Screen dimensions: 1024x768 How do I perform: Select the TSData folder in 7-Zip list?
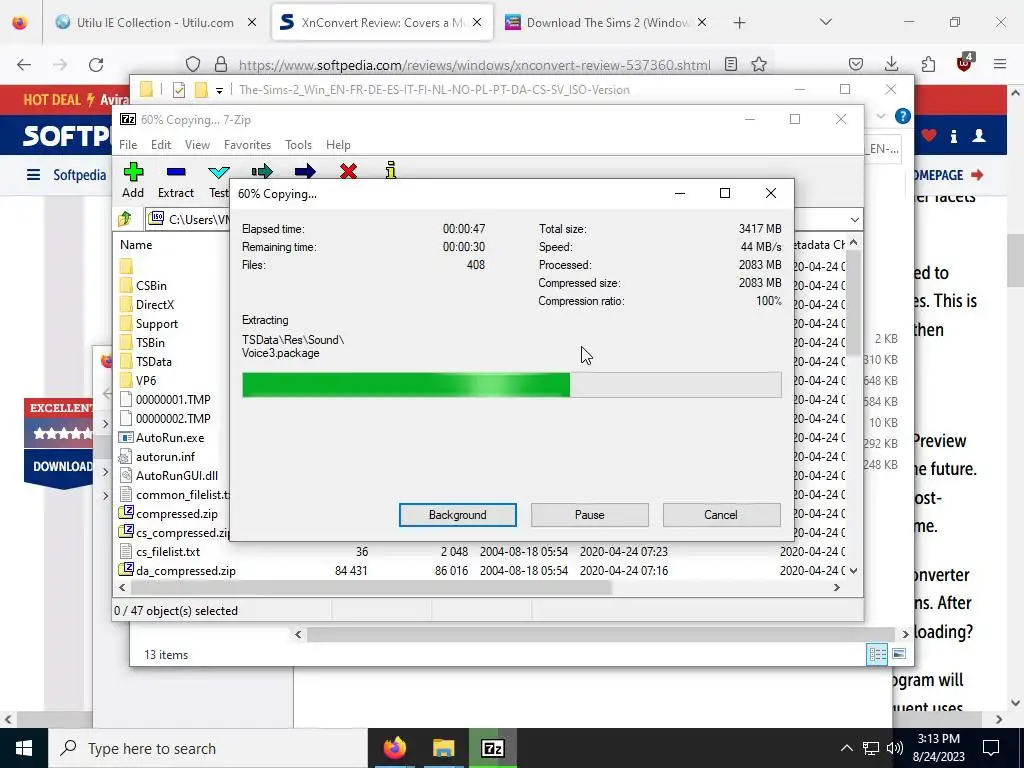[153, 361]
